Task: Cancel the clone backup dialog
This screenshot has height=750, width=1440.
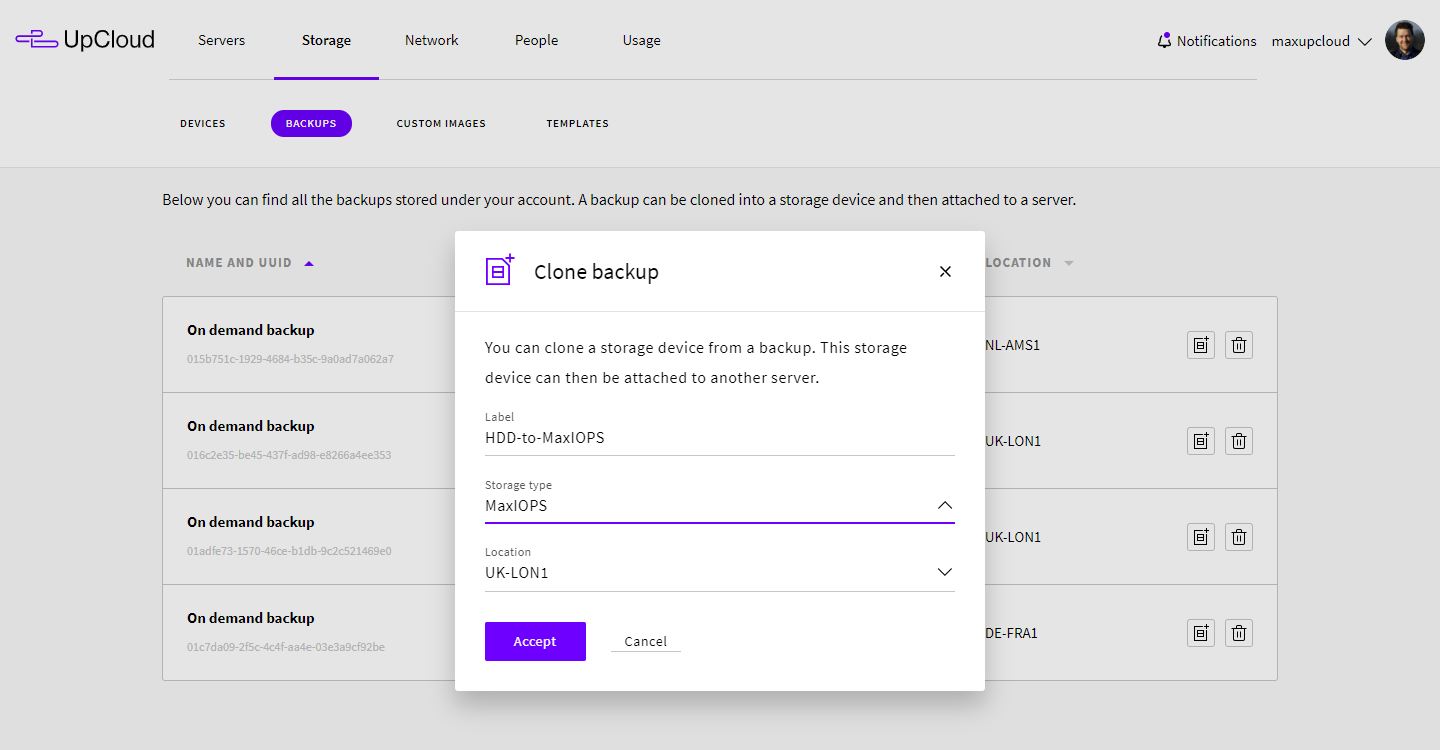Action: (645, 642)
